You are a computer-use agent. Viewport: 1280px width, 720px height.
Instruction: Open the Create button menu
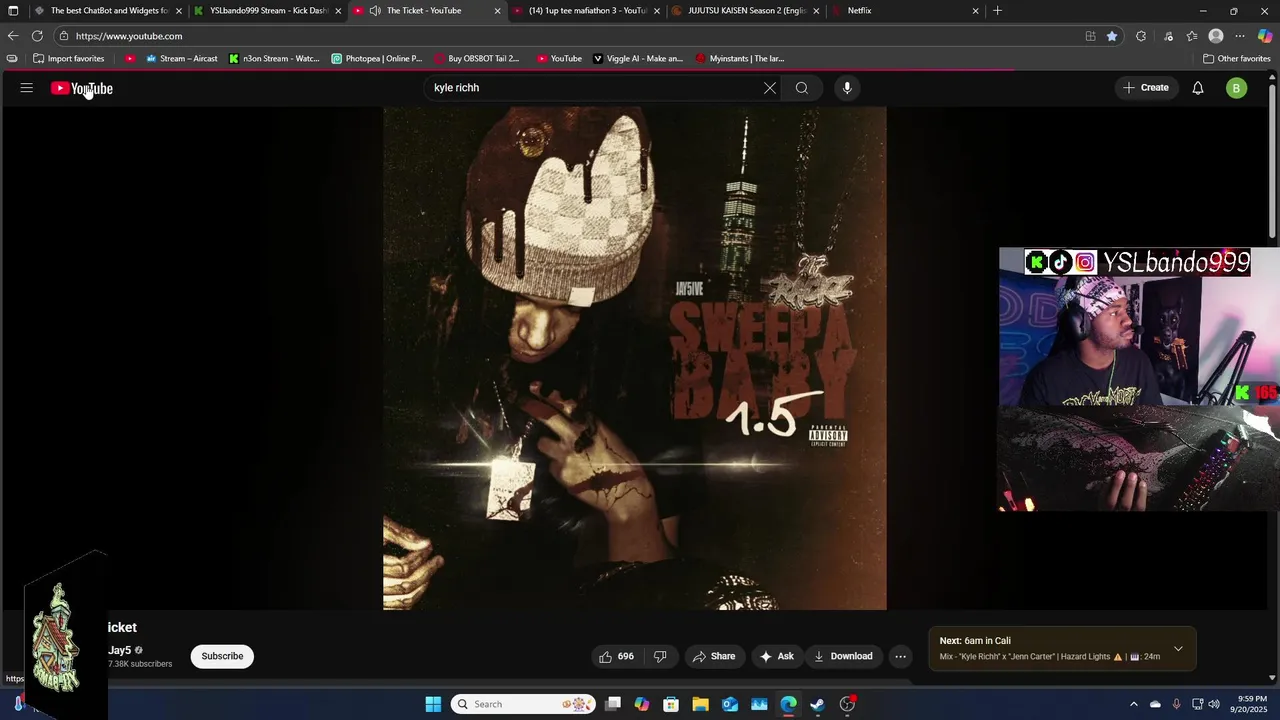(1146, 88)
